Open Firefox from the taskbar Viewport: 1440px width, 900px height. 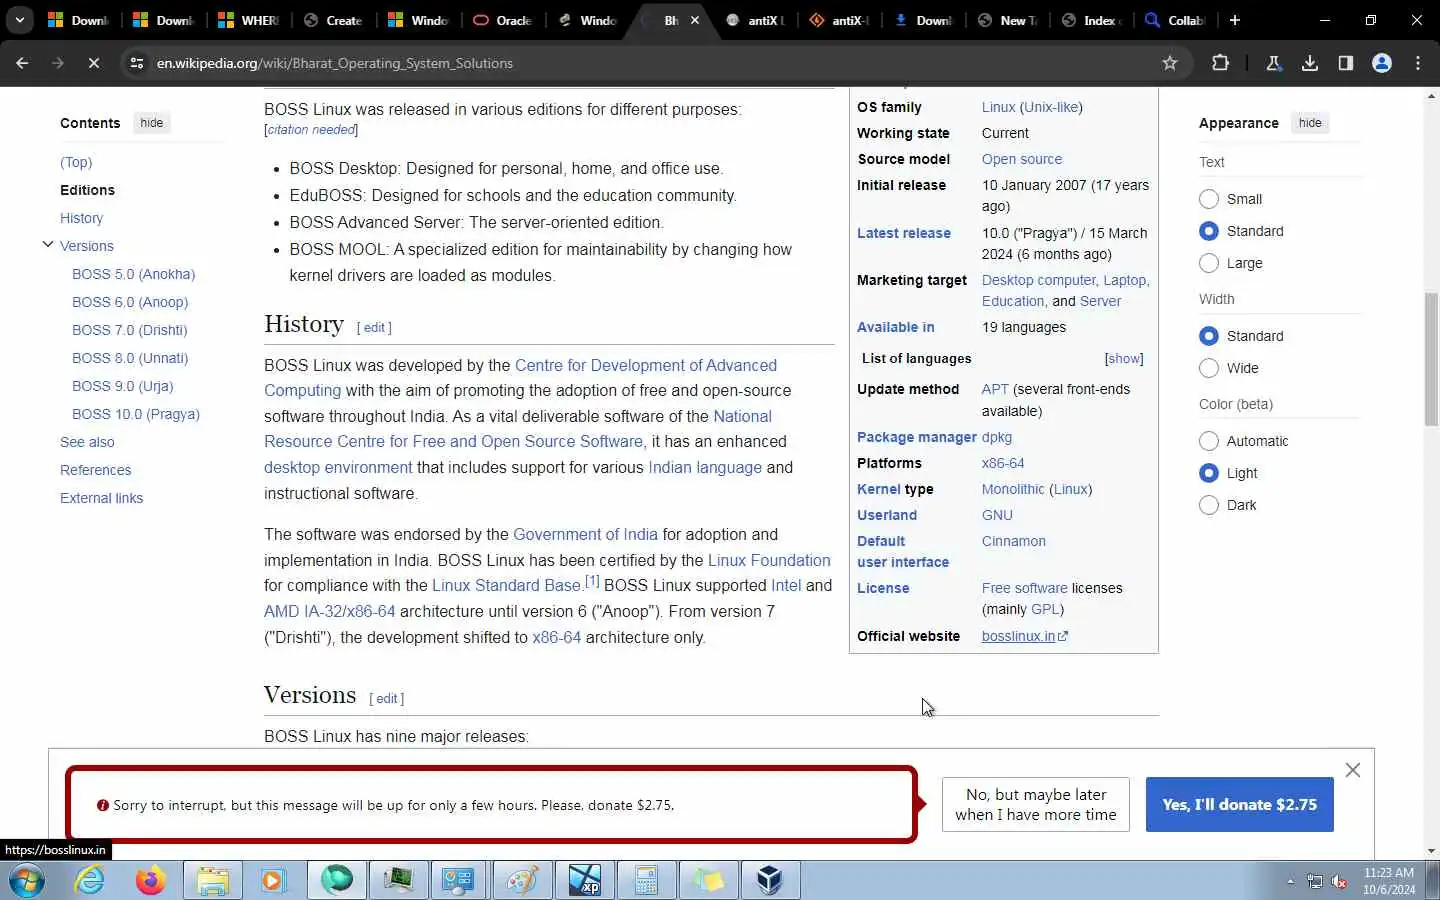tap(151, 880)
